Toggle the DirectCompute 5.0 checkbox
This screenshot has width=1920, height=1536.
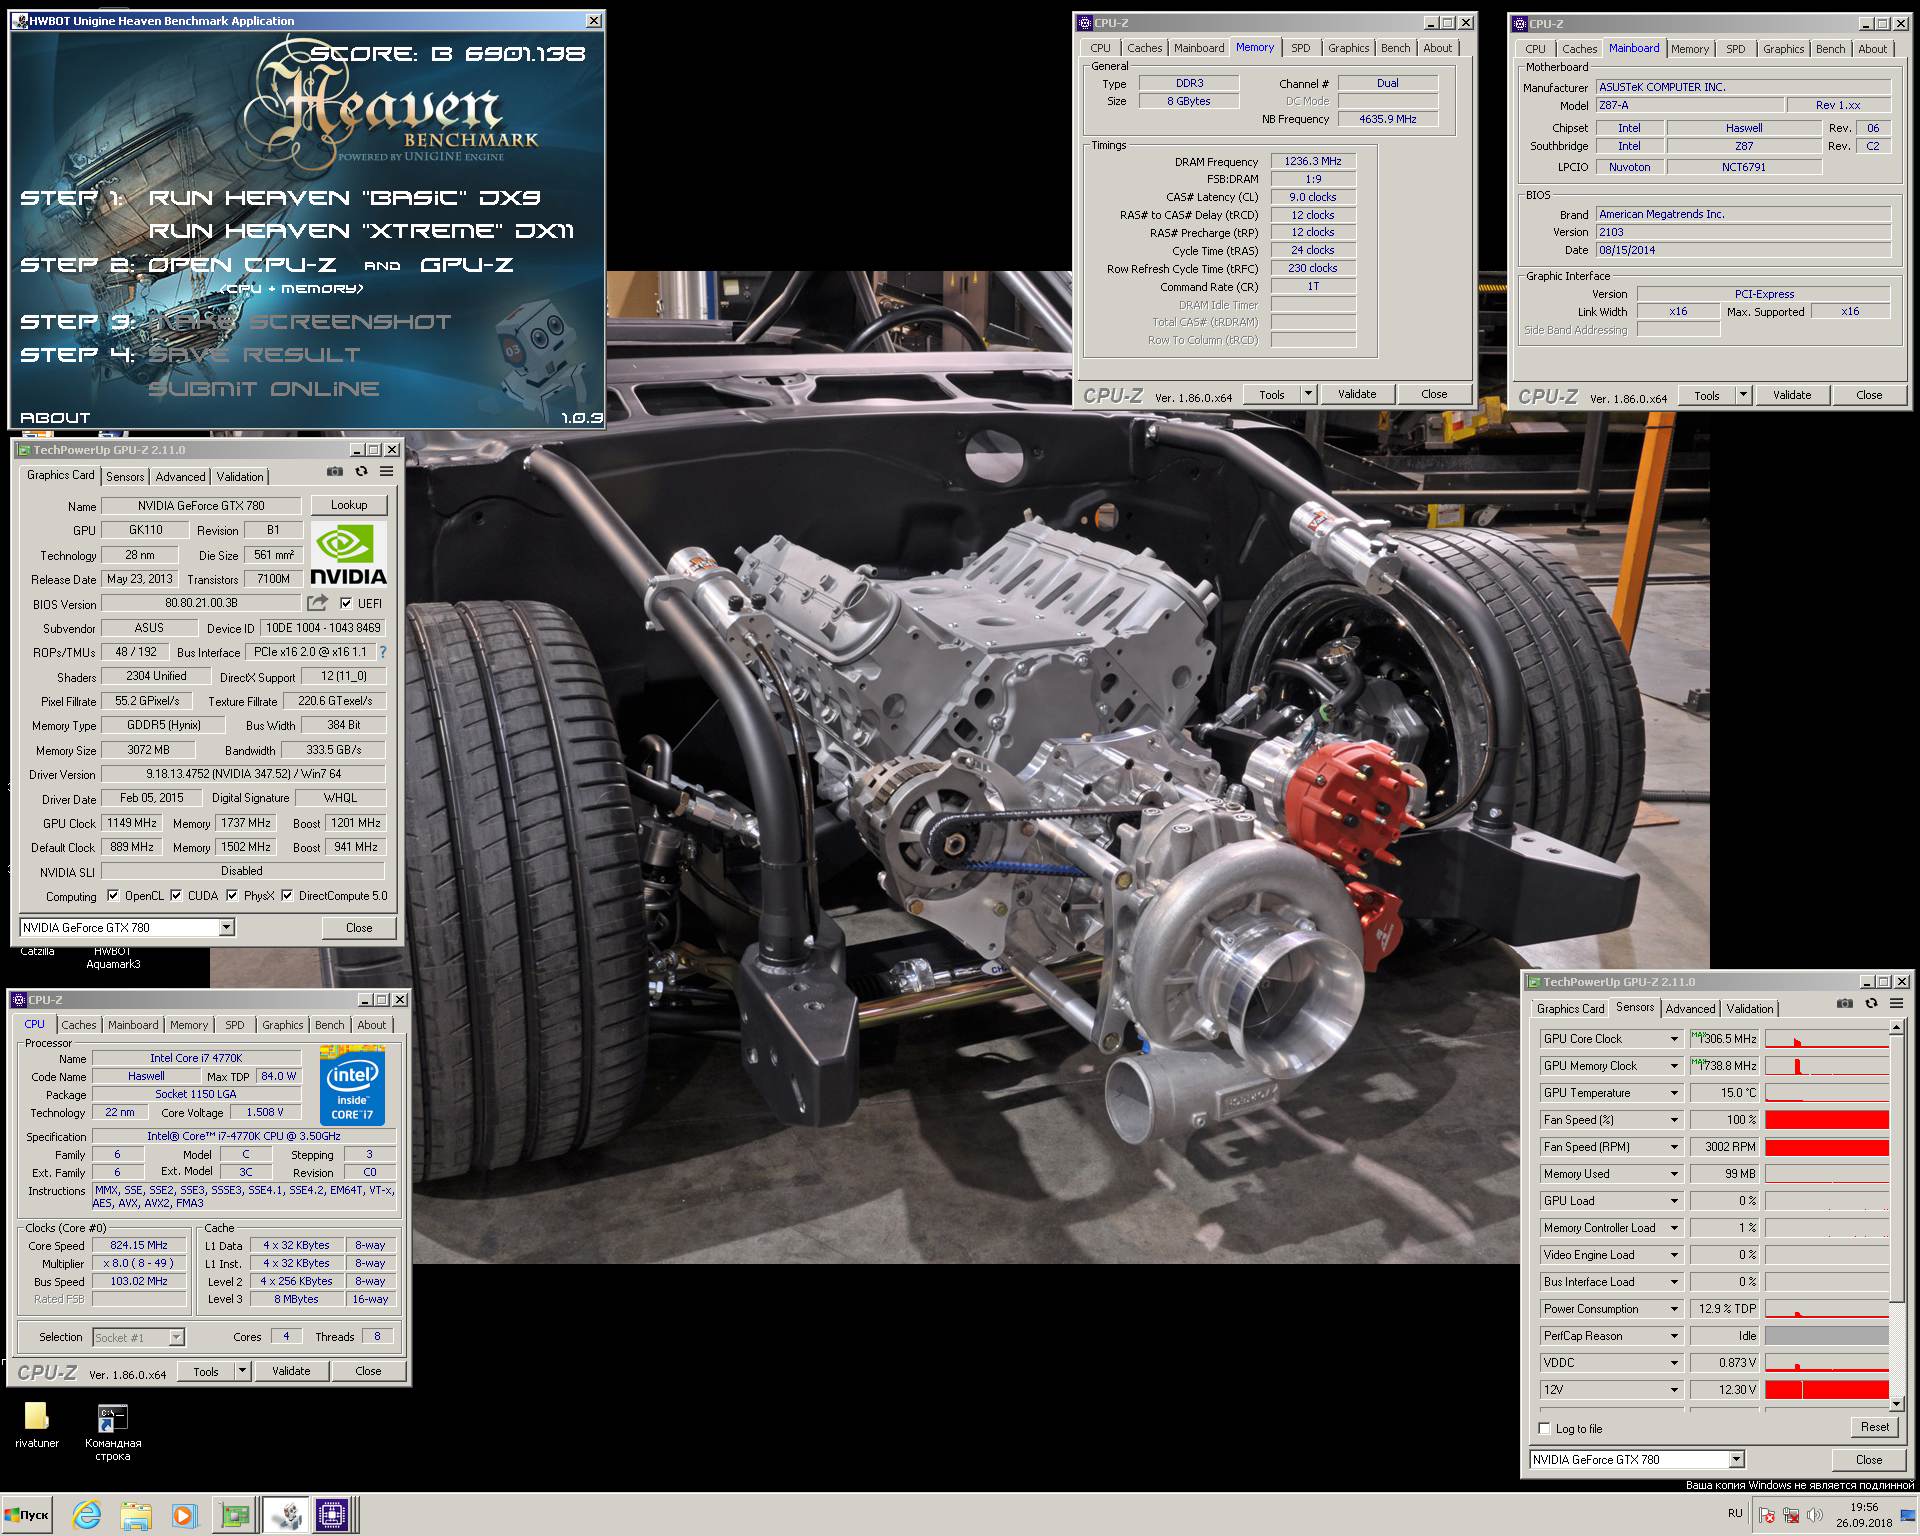[287, 896]
